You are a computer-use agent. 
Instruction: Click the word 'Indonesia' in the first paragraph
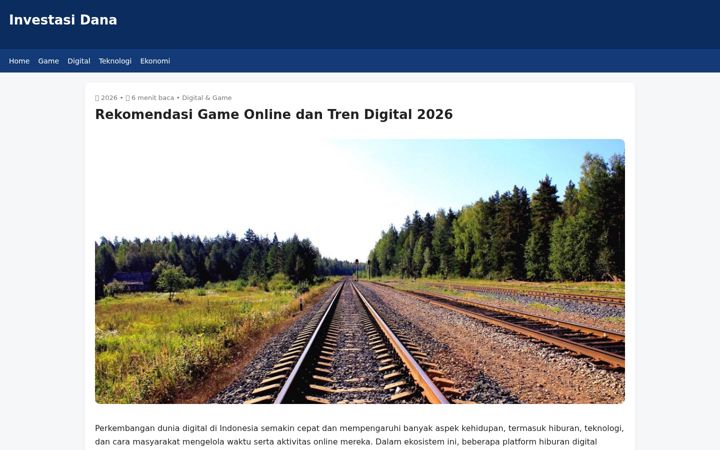click(x=239, y=428)
